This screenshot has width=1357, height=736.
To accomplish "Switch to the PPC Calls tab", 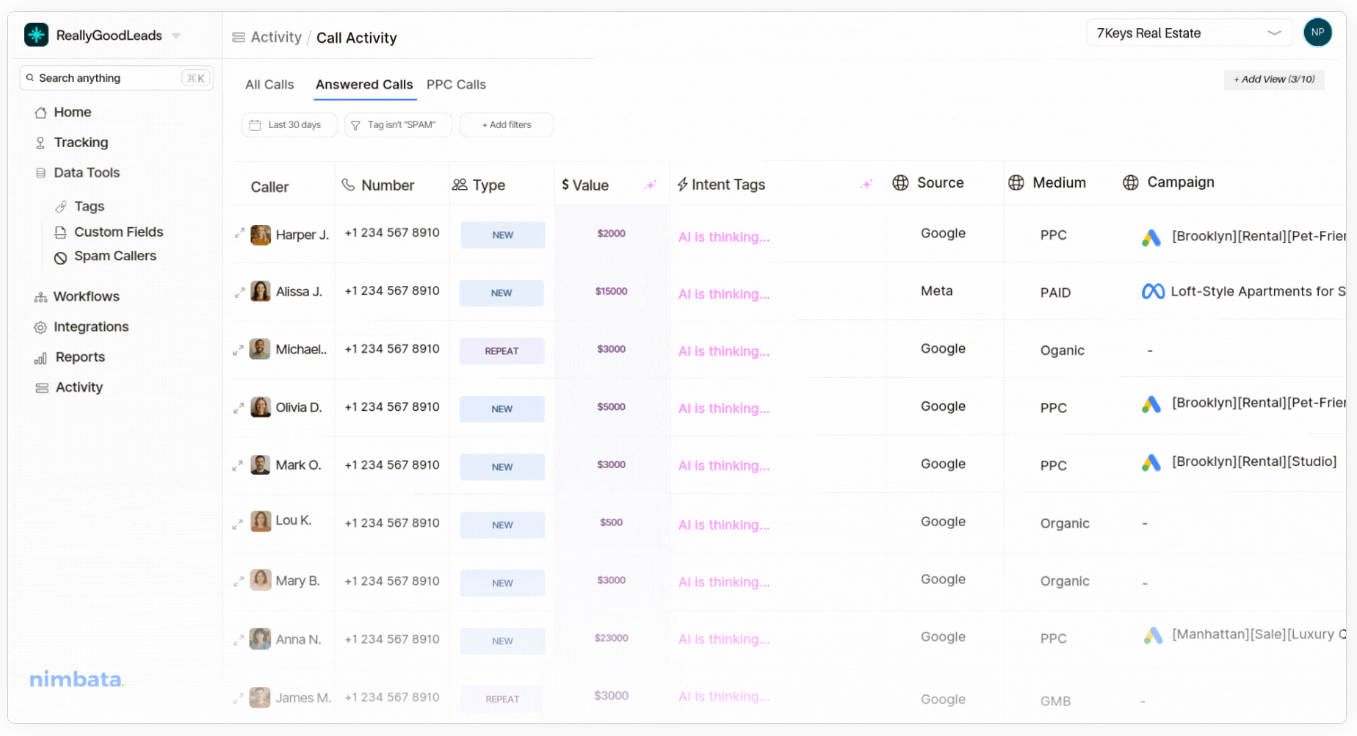I will coord(456,85).
